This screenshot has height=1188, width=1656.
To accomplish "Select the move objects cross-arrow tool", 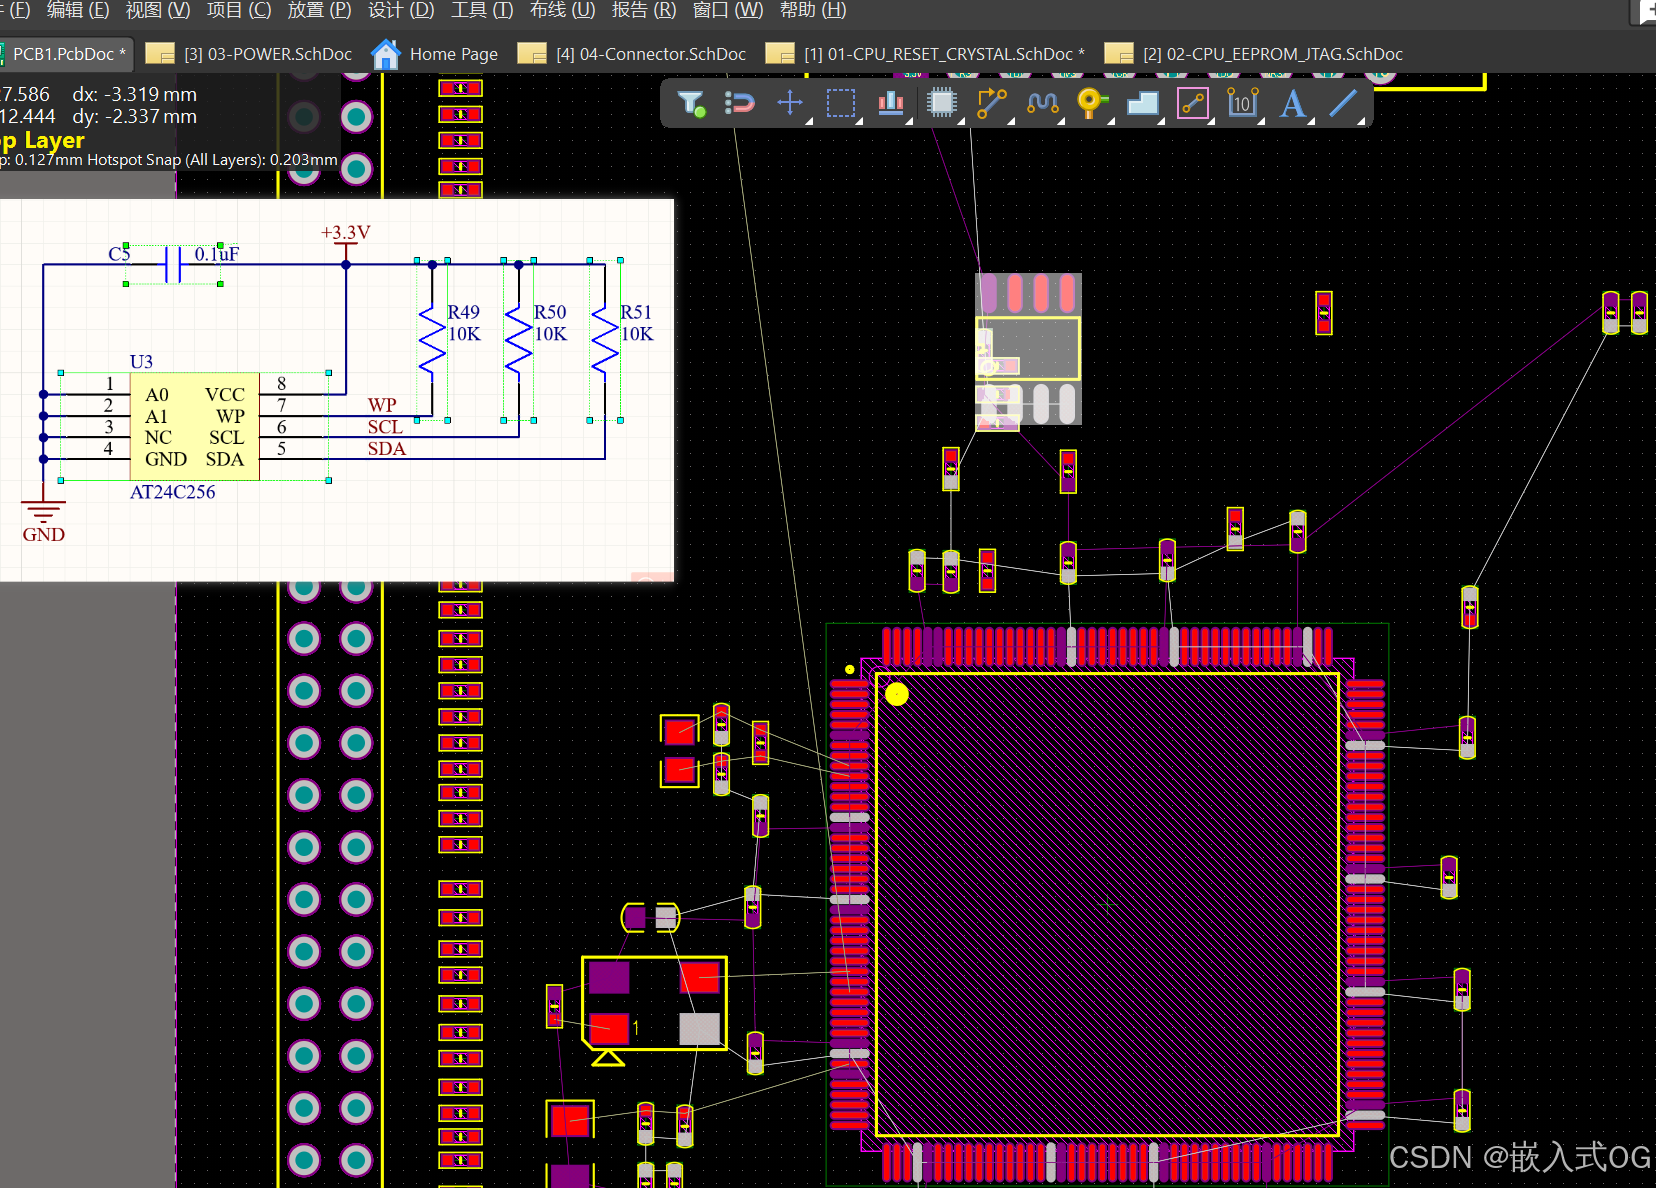I will click(790, 103).
